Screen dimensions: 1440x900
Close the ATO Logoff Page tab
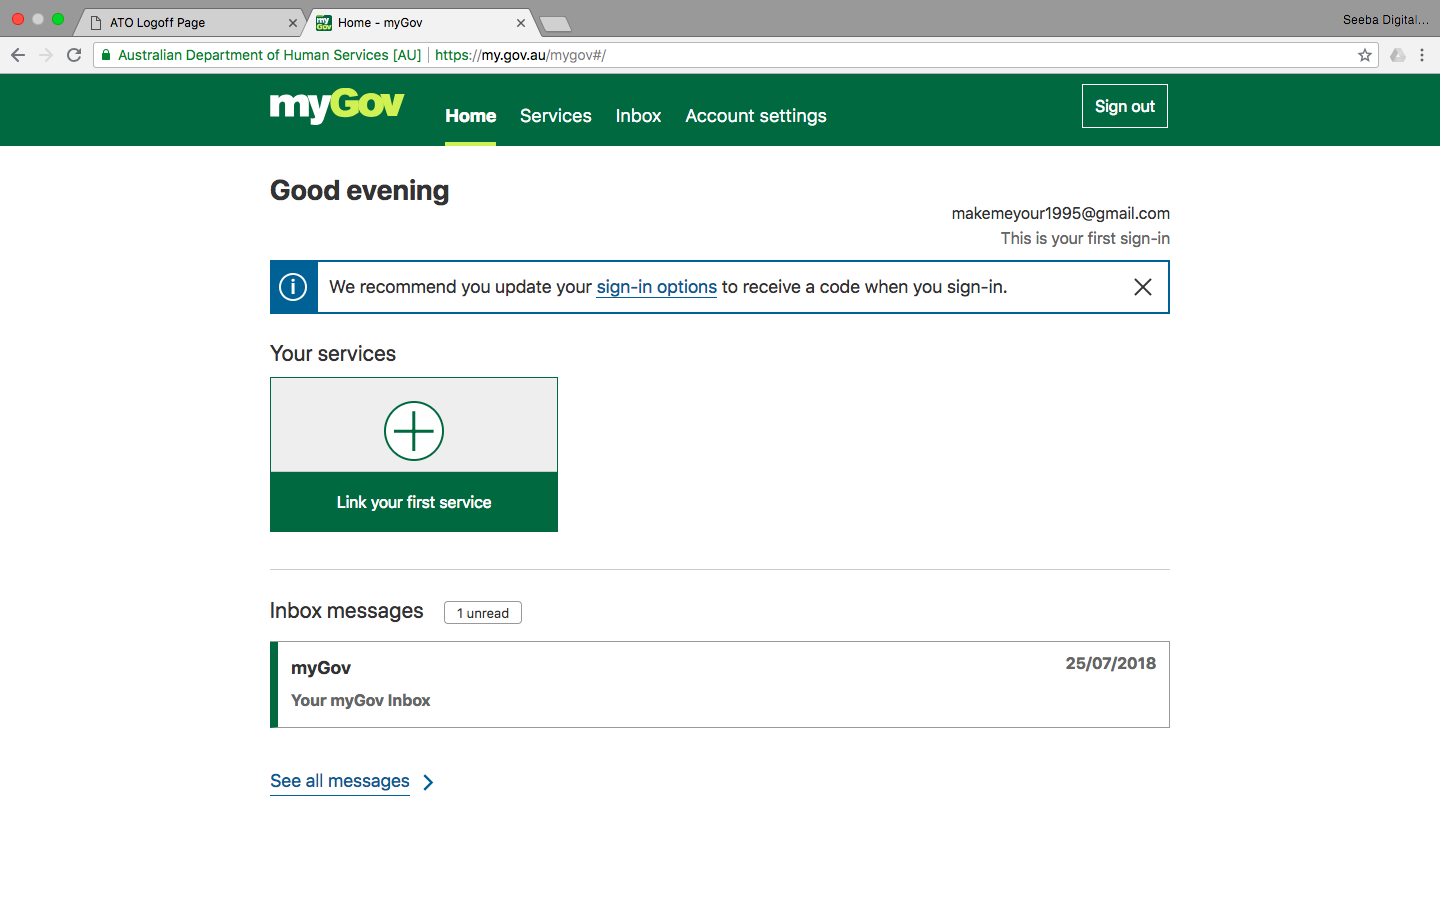point(293,23)
